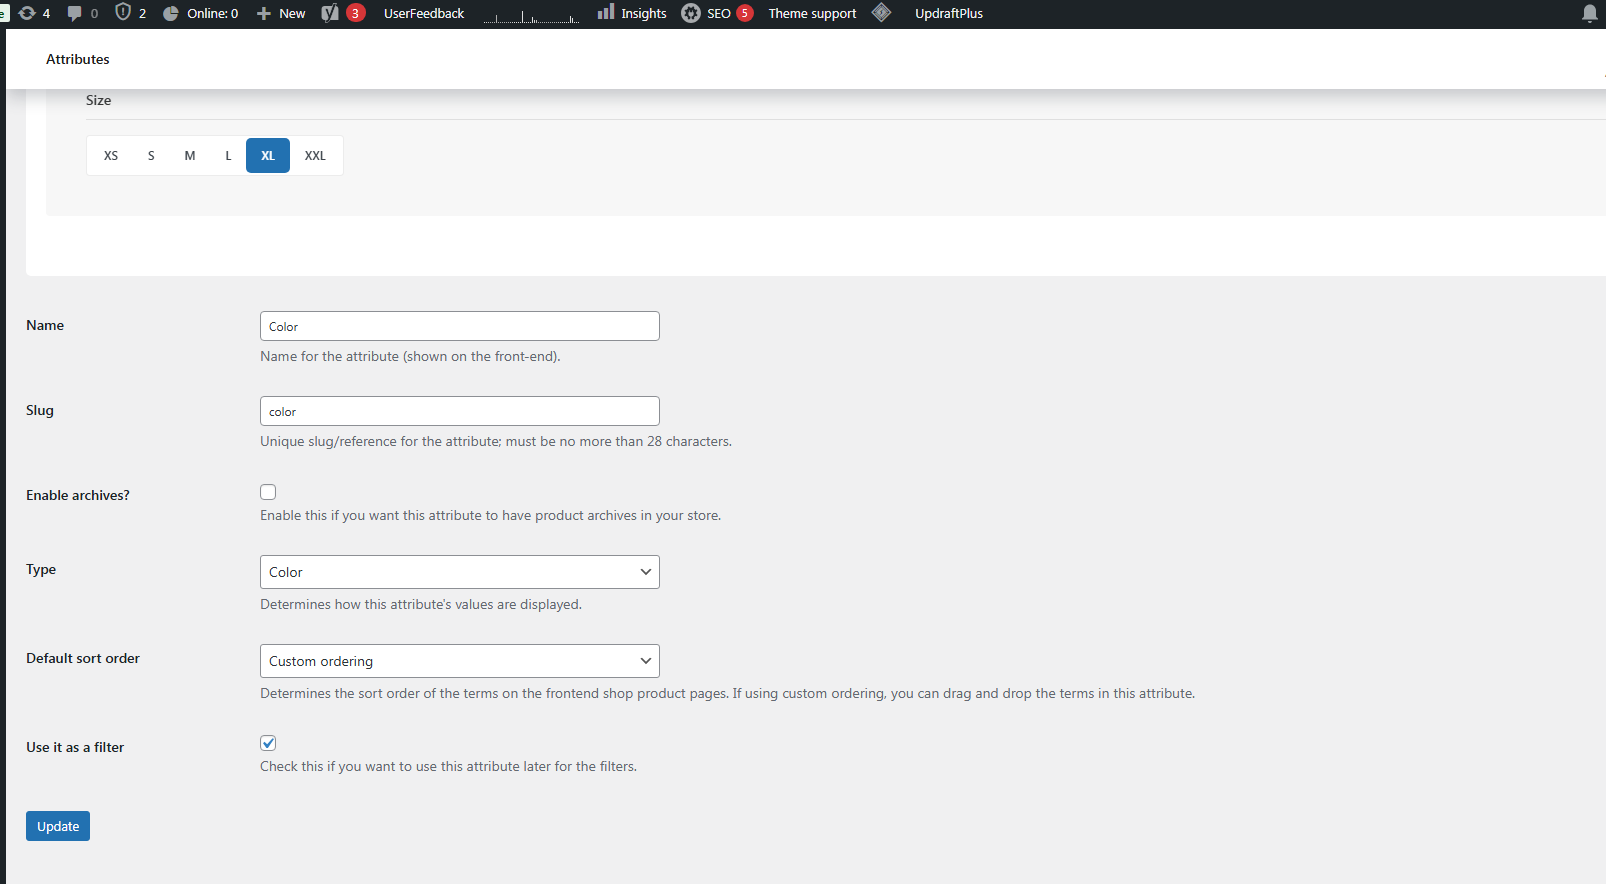
Task: Open the New menu item
Action: pyautogui.click(x=292, y=13)
